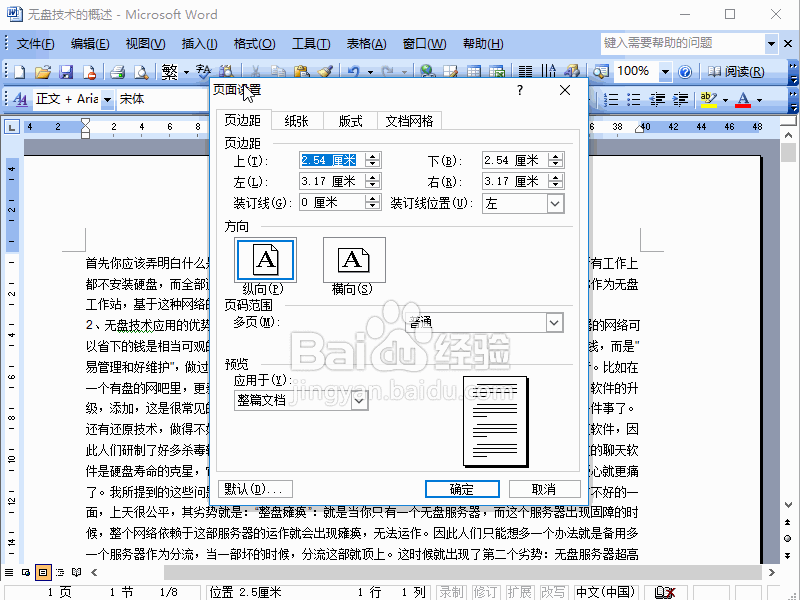Open the 表格(A) menu
This screenshot has height=600, width=800.
[366, 44]
